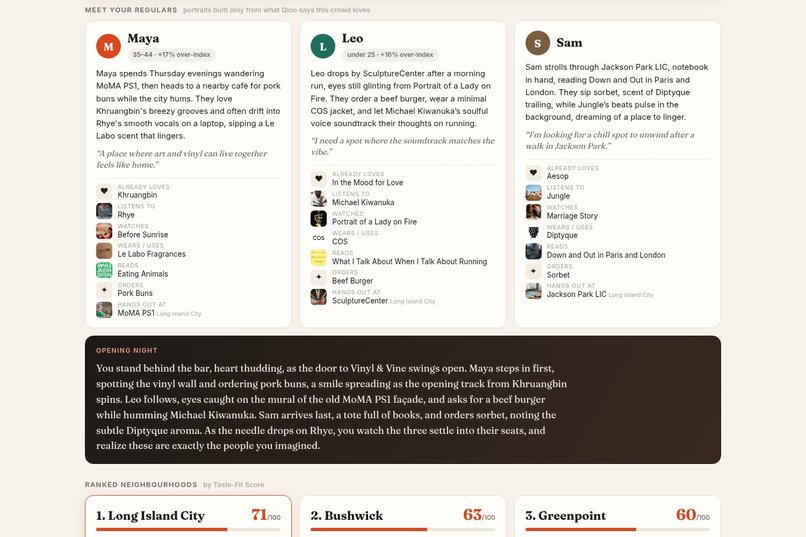Open the Rhye artist thumbnail
The width and height of the screenshot is (806, 537).
[x=104, y=211]
